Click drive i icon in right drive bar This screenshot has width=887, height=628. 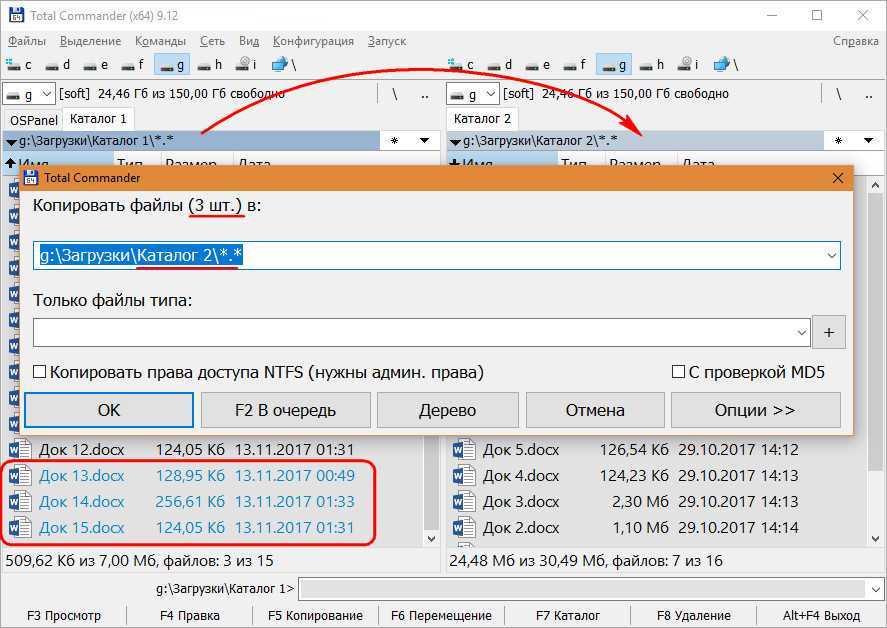(689, 65)
